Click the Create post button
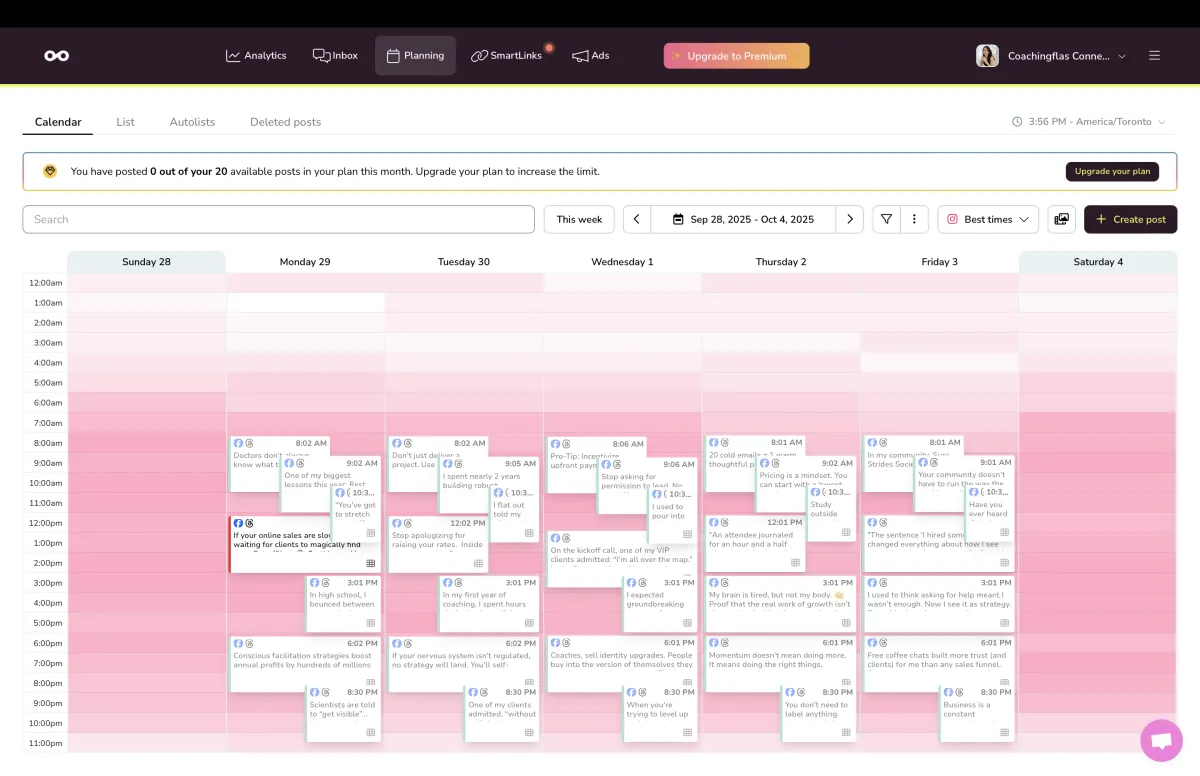This screenshot has width=1200, height=776. [x=1130, y=219]
